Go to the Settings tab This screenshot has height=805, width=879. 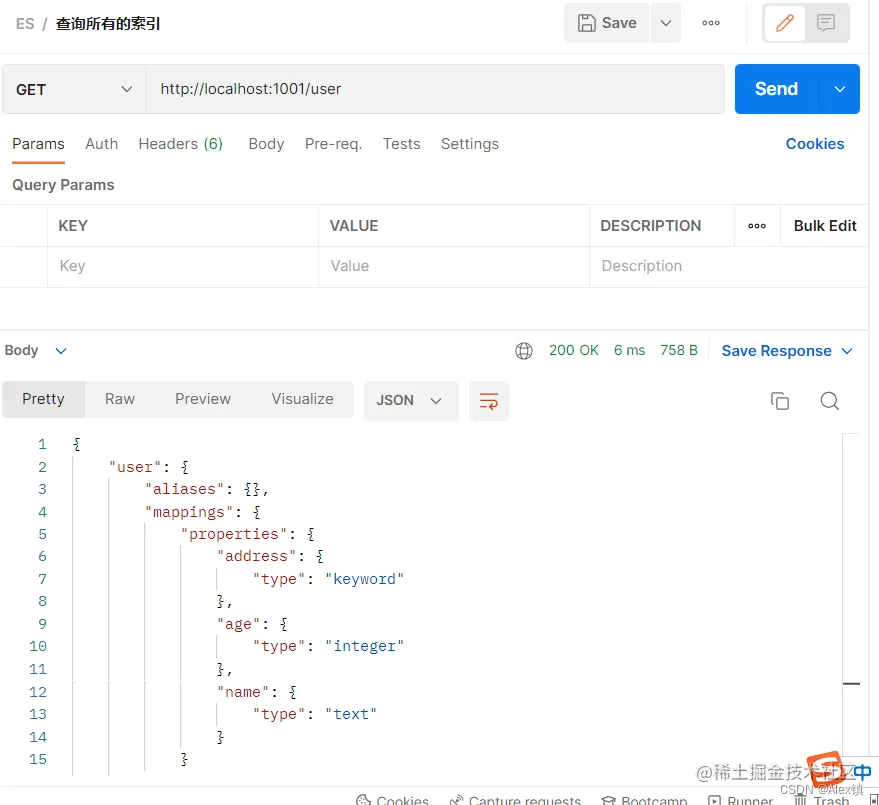[x=470, y=144]
